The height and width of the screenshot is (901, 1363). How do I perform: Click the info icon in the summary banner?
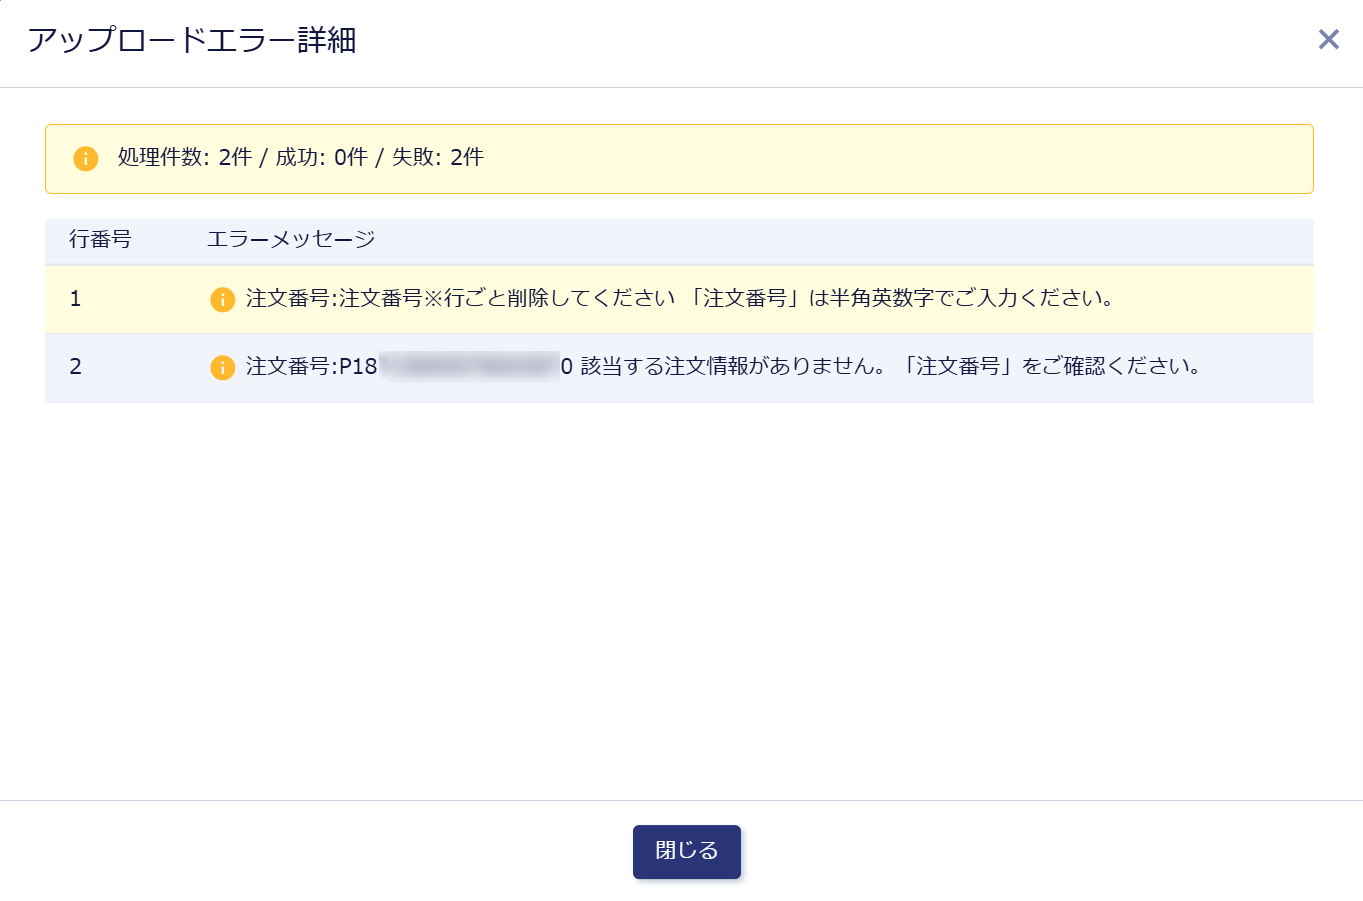[x=86, y=158]
